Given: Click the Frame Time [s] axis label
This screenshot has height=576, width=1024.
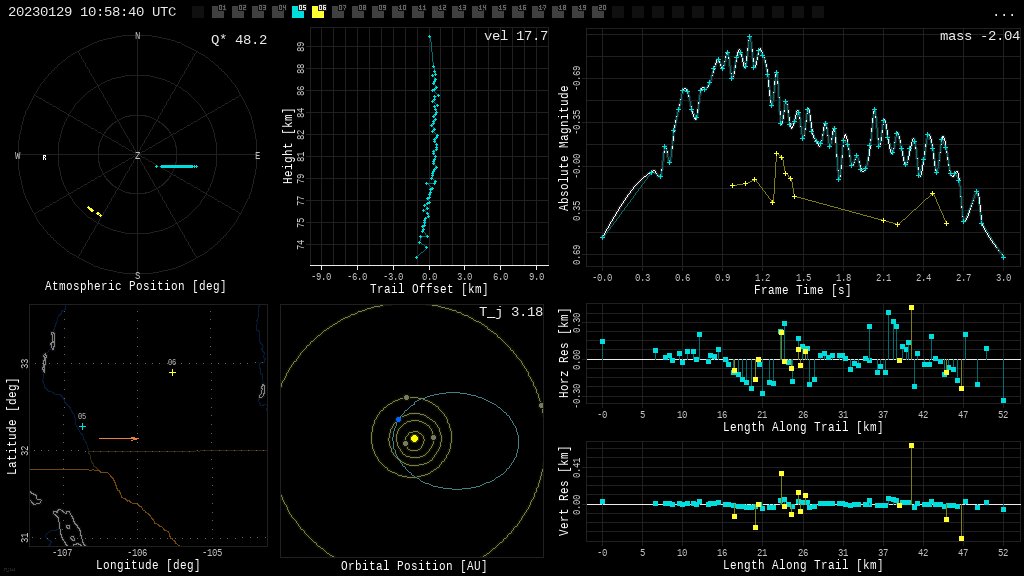Looking at the screenshot, I should 803,289.
